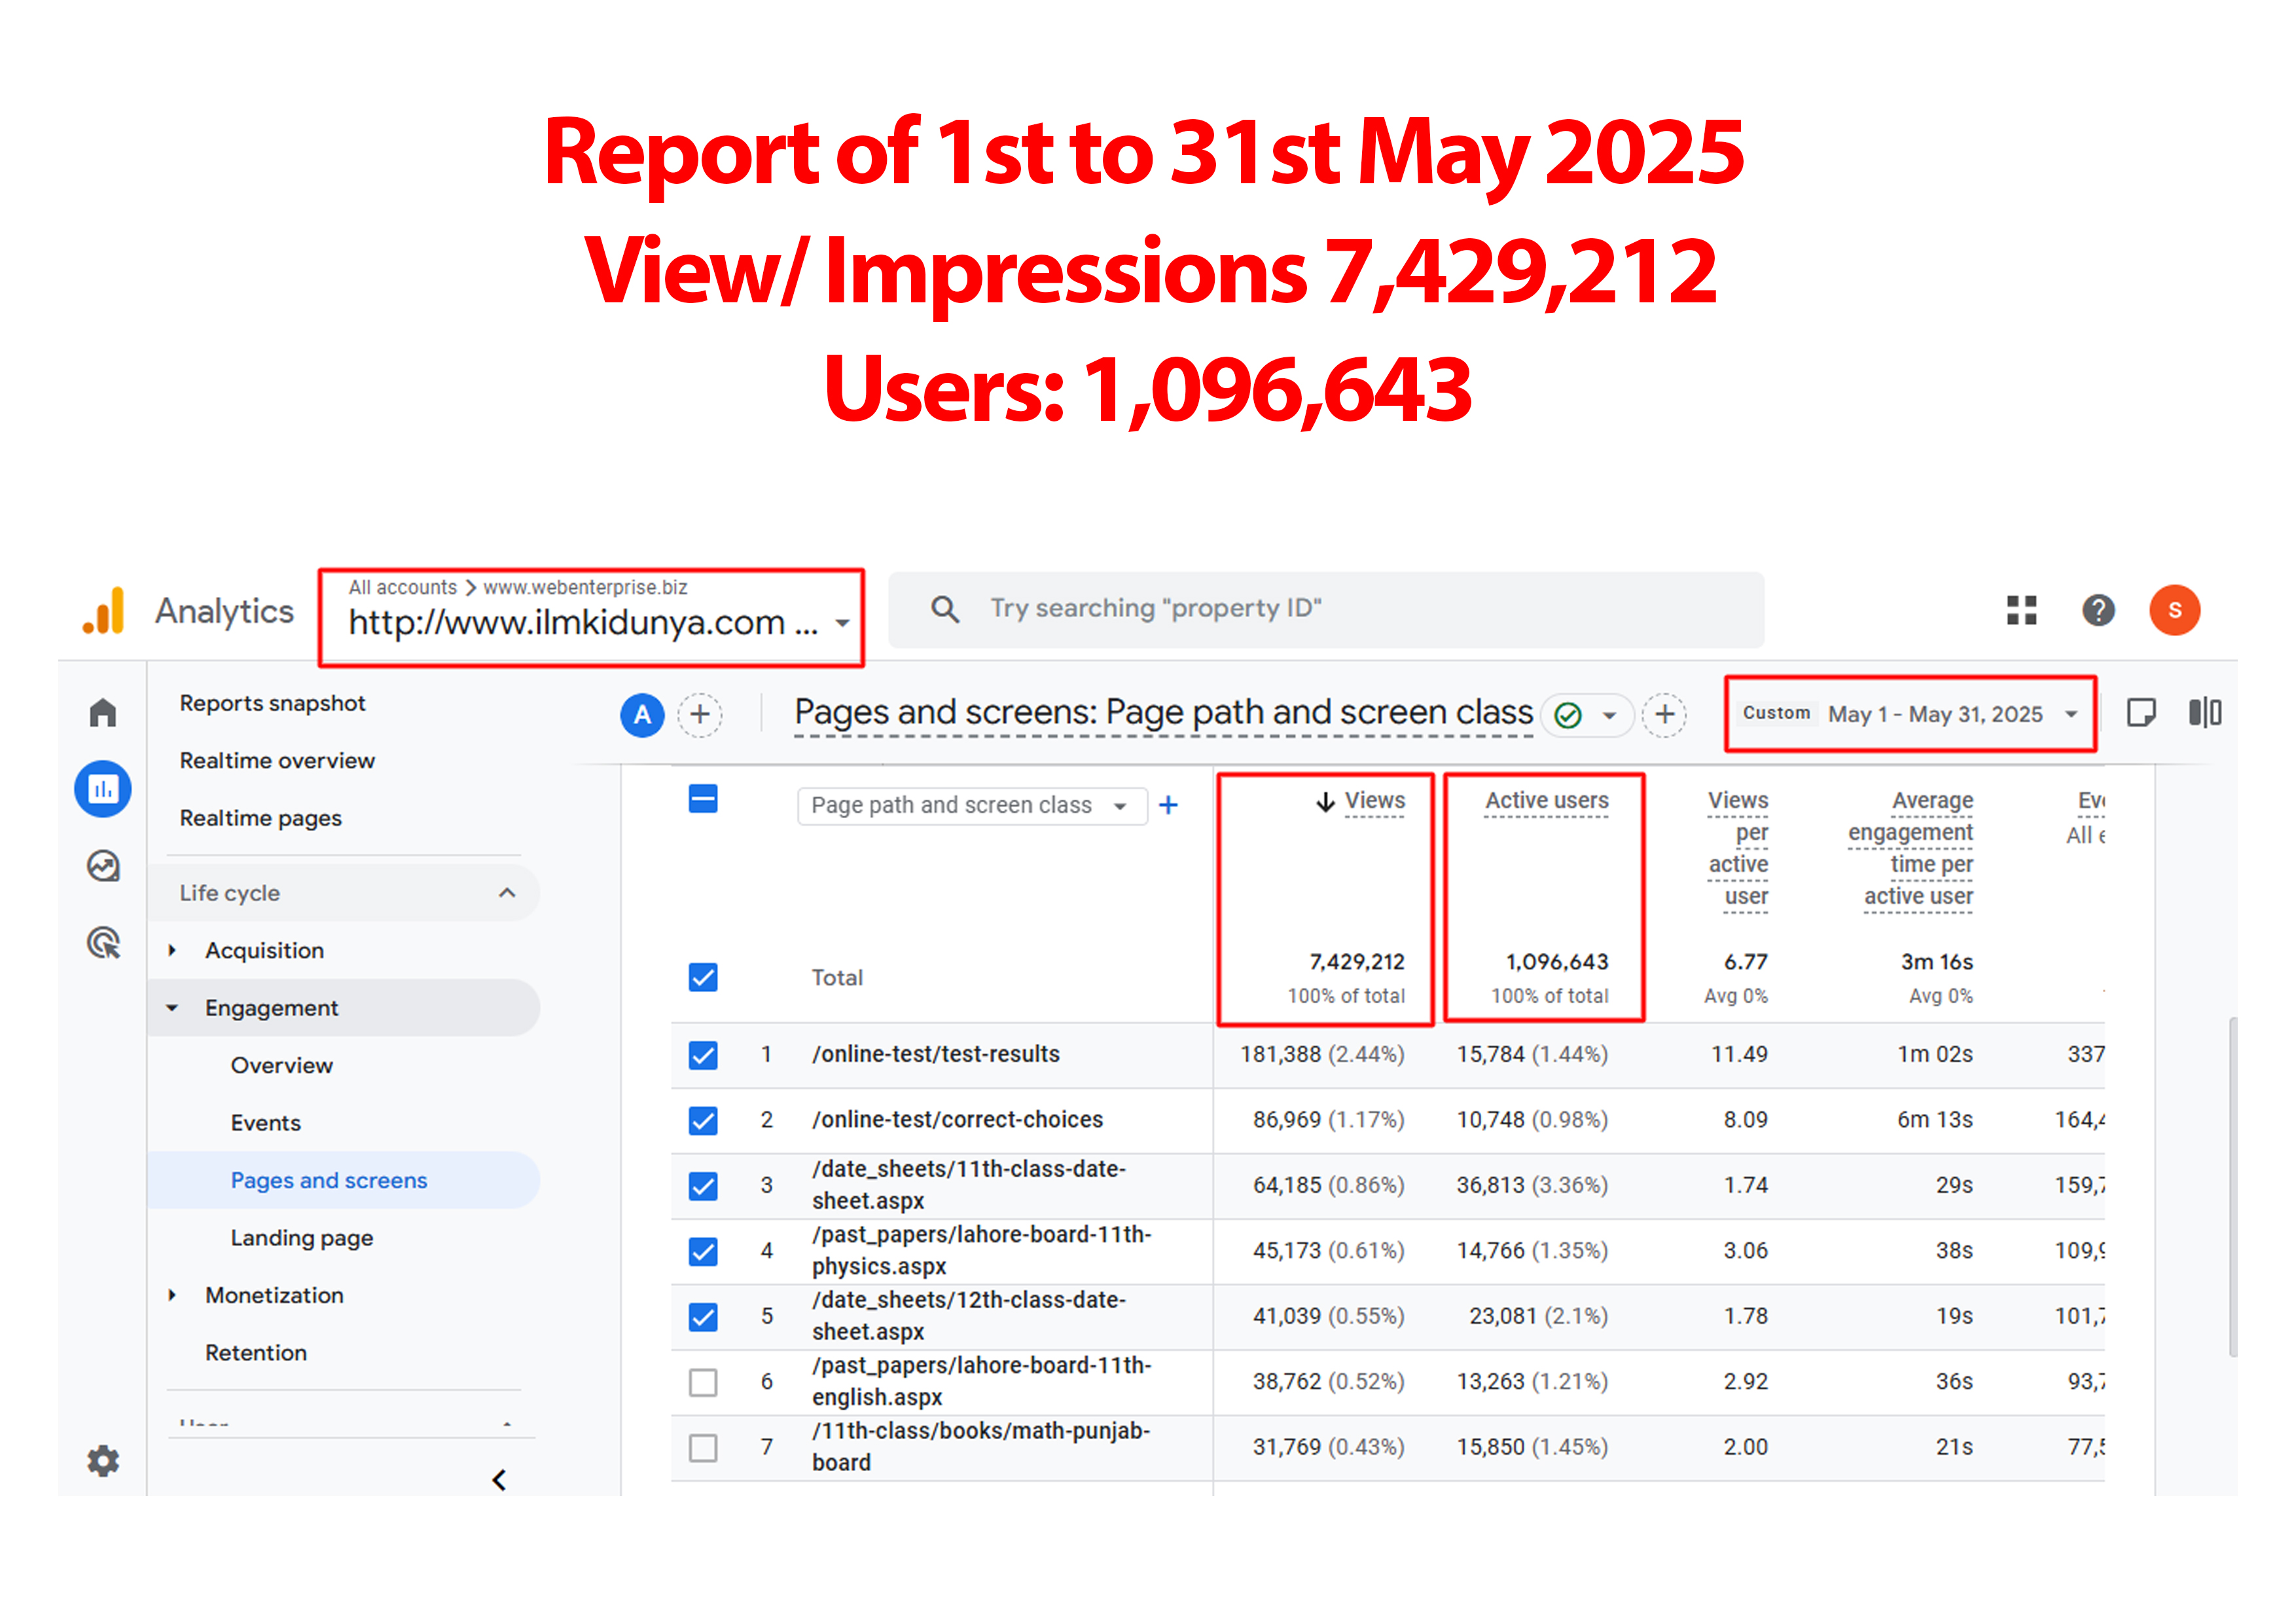
Task: Open Realtime pages
Action: tap(260, 818)
